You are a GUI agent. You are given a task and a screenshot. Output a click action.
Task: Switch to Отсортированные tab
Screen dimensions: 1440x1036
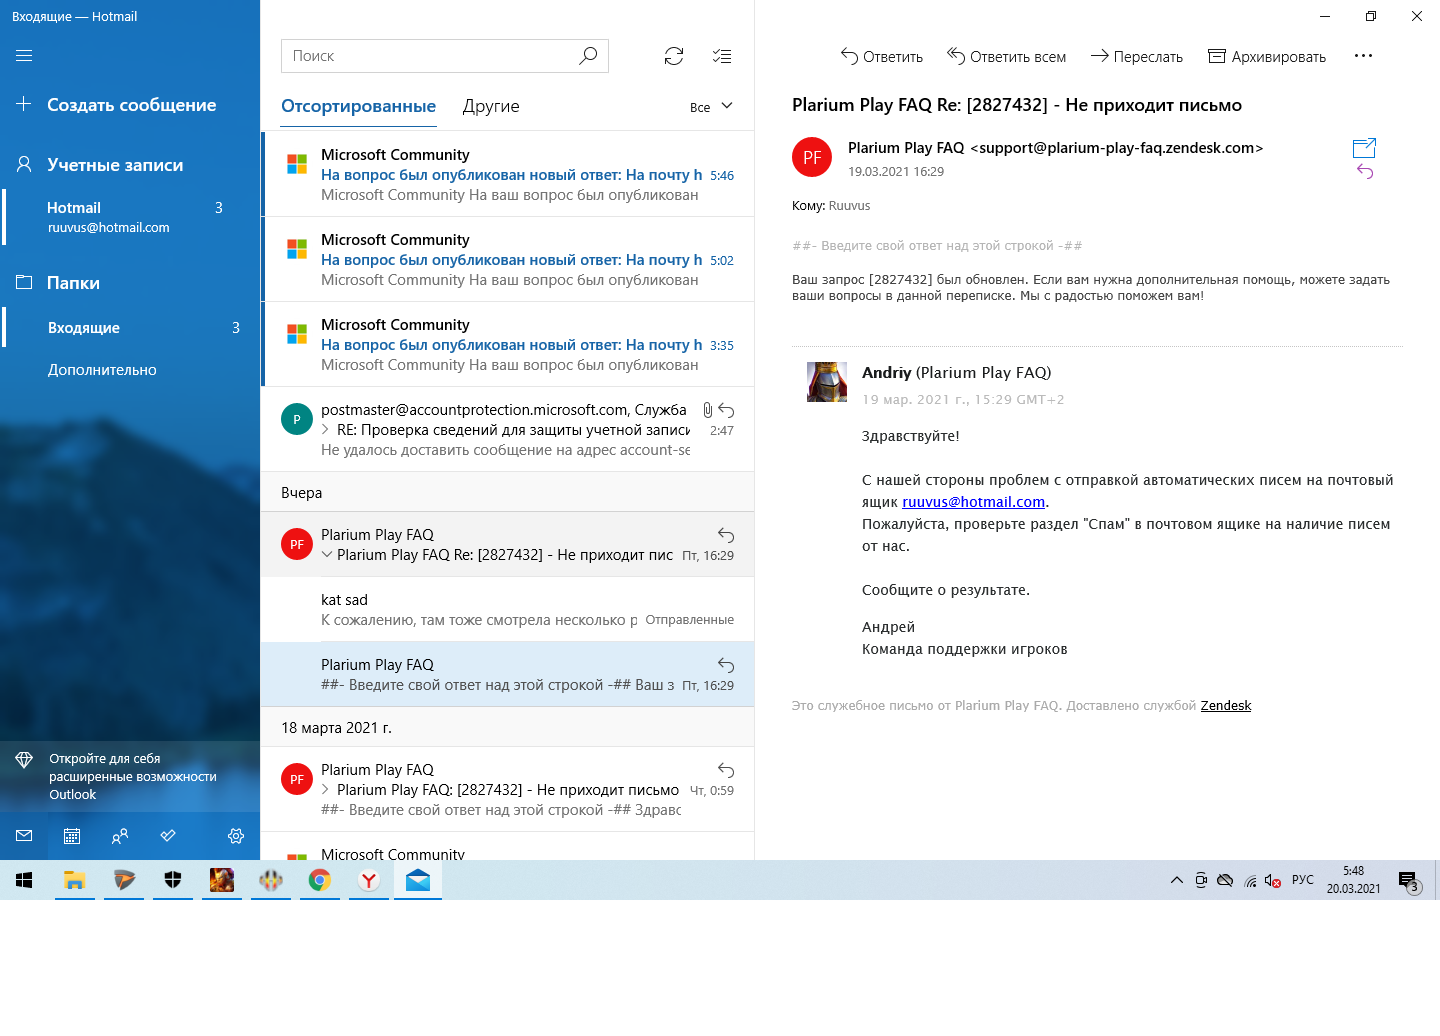[358, 106]
